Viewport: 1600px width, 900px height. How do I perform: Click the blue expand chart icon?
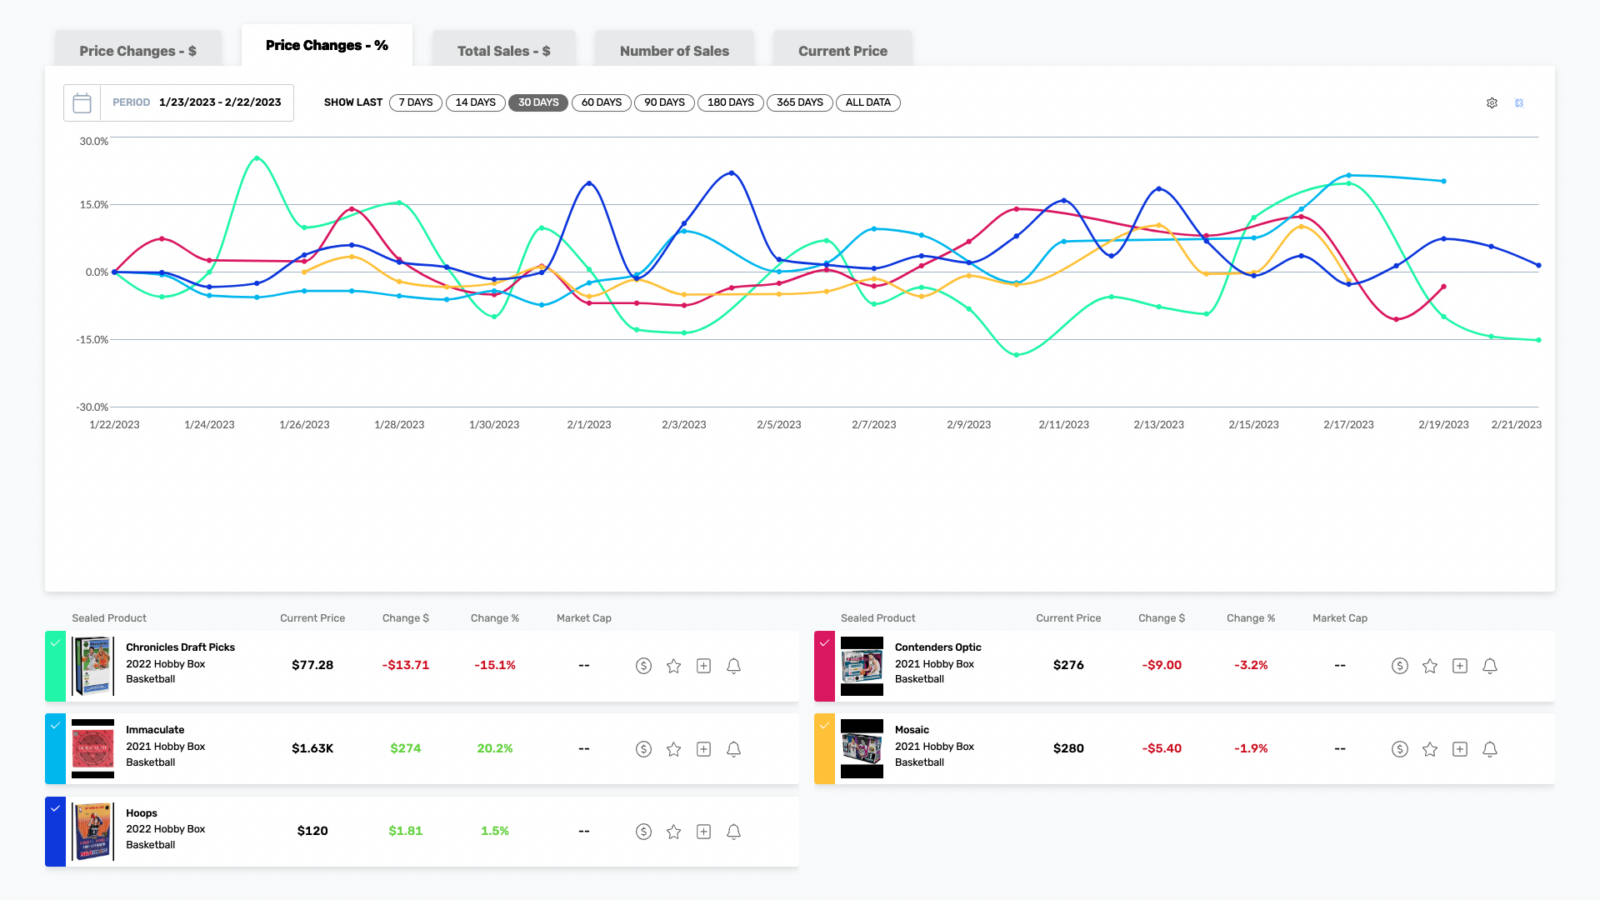(x=1519, y=103)
